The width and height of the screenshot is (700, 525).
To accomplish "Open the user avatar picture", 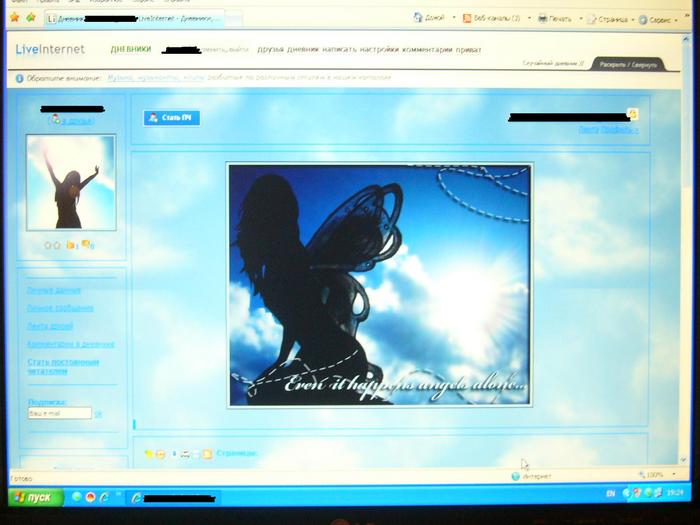I will 71,183.
